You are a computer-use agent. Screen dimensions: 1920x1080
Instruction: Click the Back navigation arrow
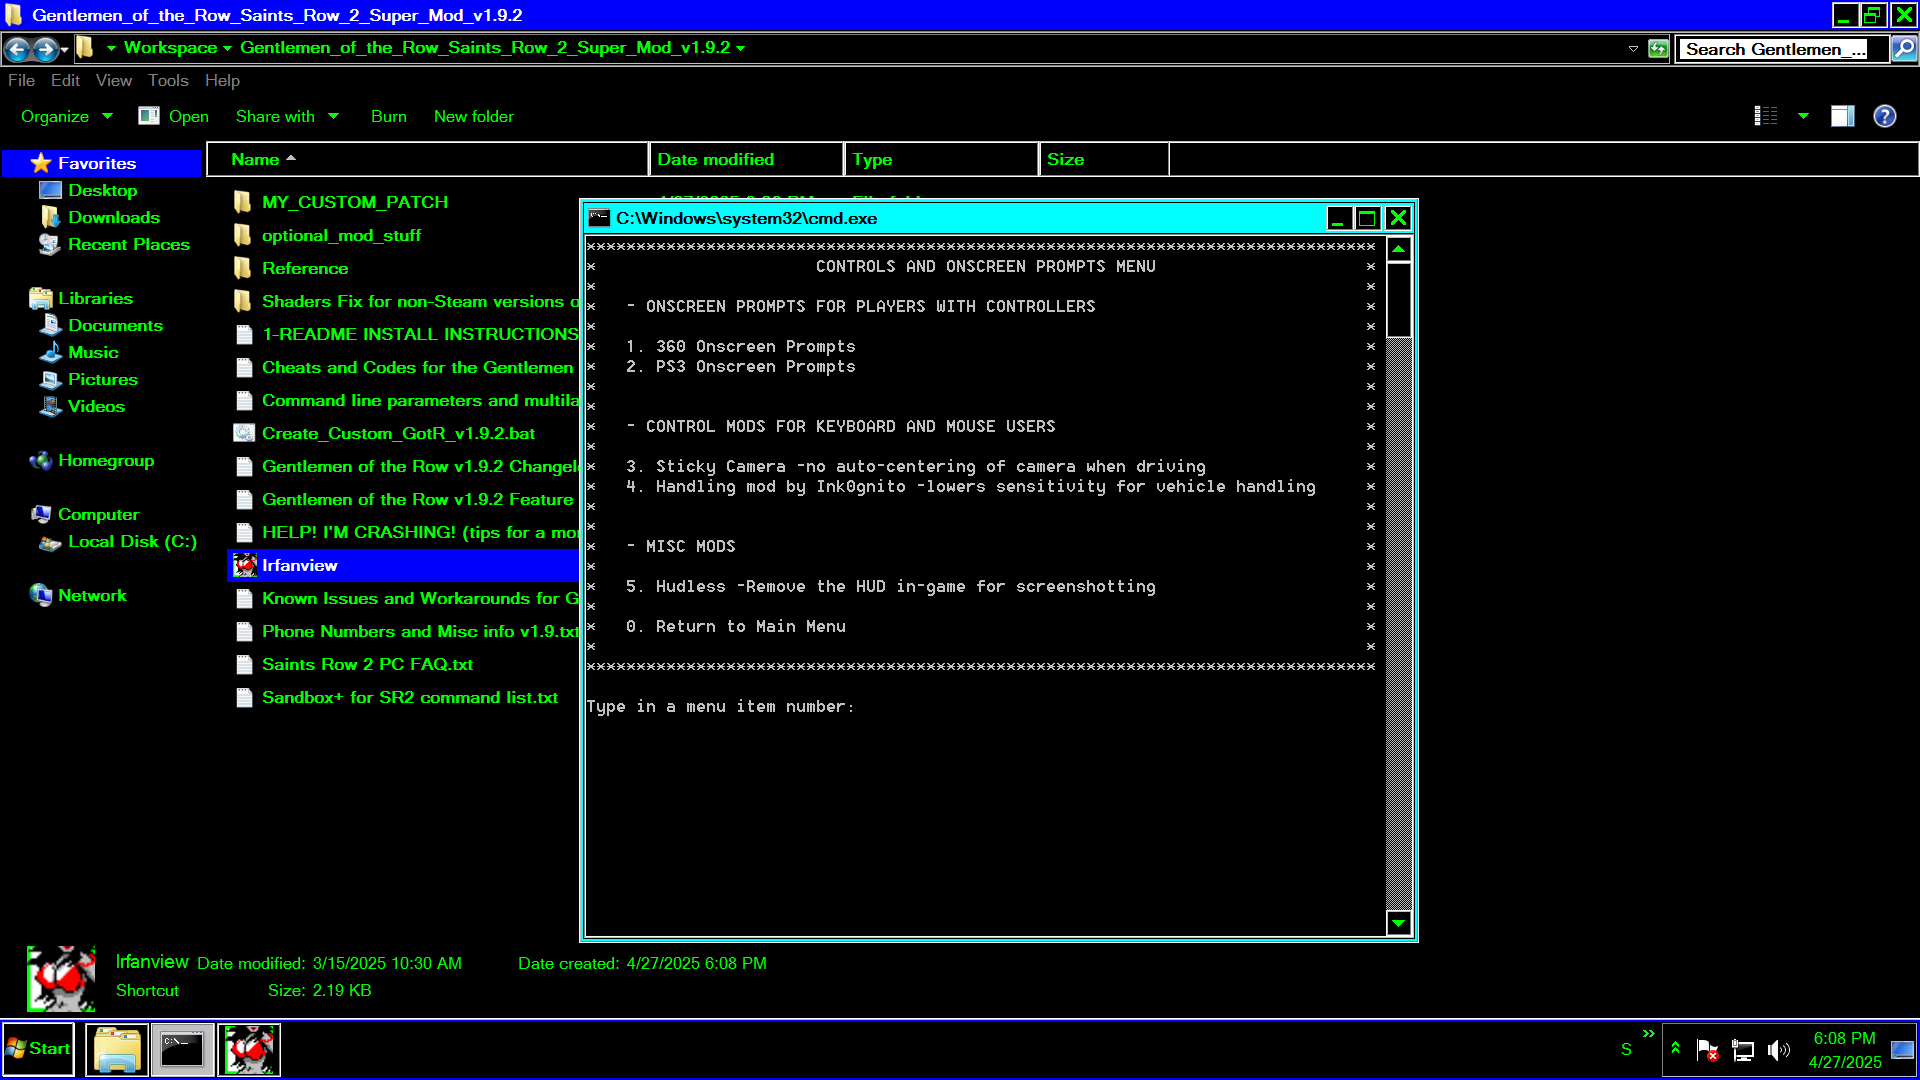[x=17, y=48]
